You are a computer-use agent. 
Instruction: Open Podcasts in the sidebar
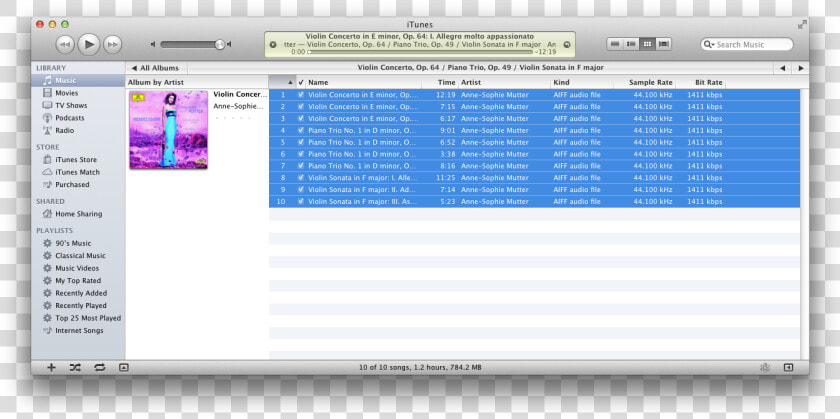click(70, 118)
